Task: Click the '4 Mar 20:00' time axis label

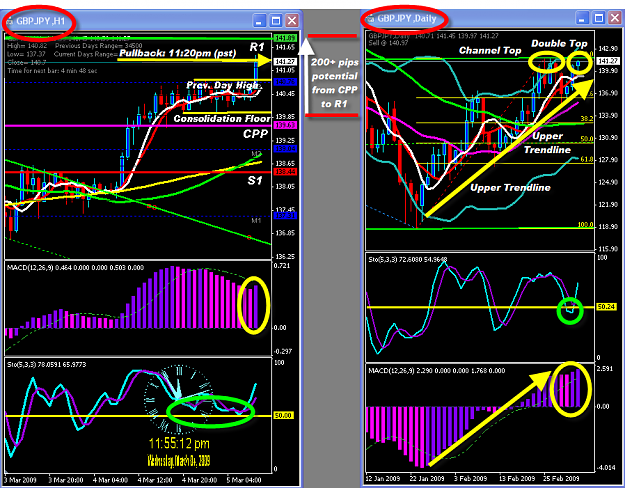Action: 200,480
